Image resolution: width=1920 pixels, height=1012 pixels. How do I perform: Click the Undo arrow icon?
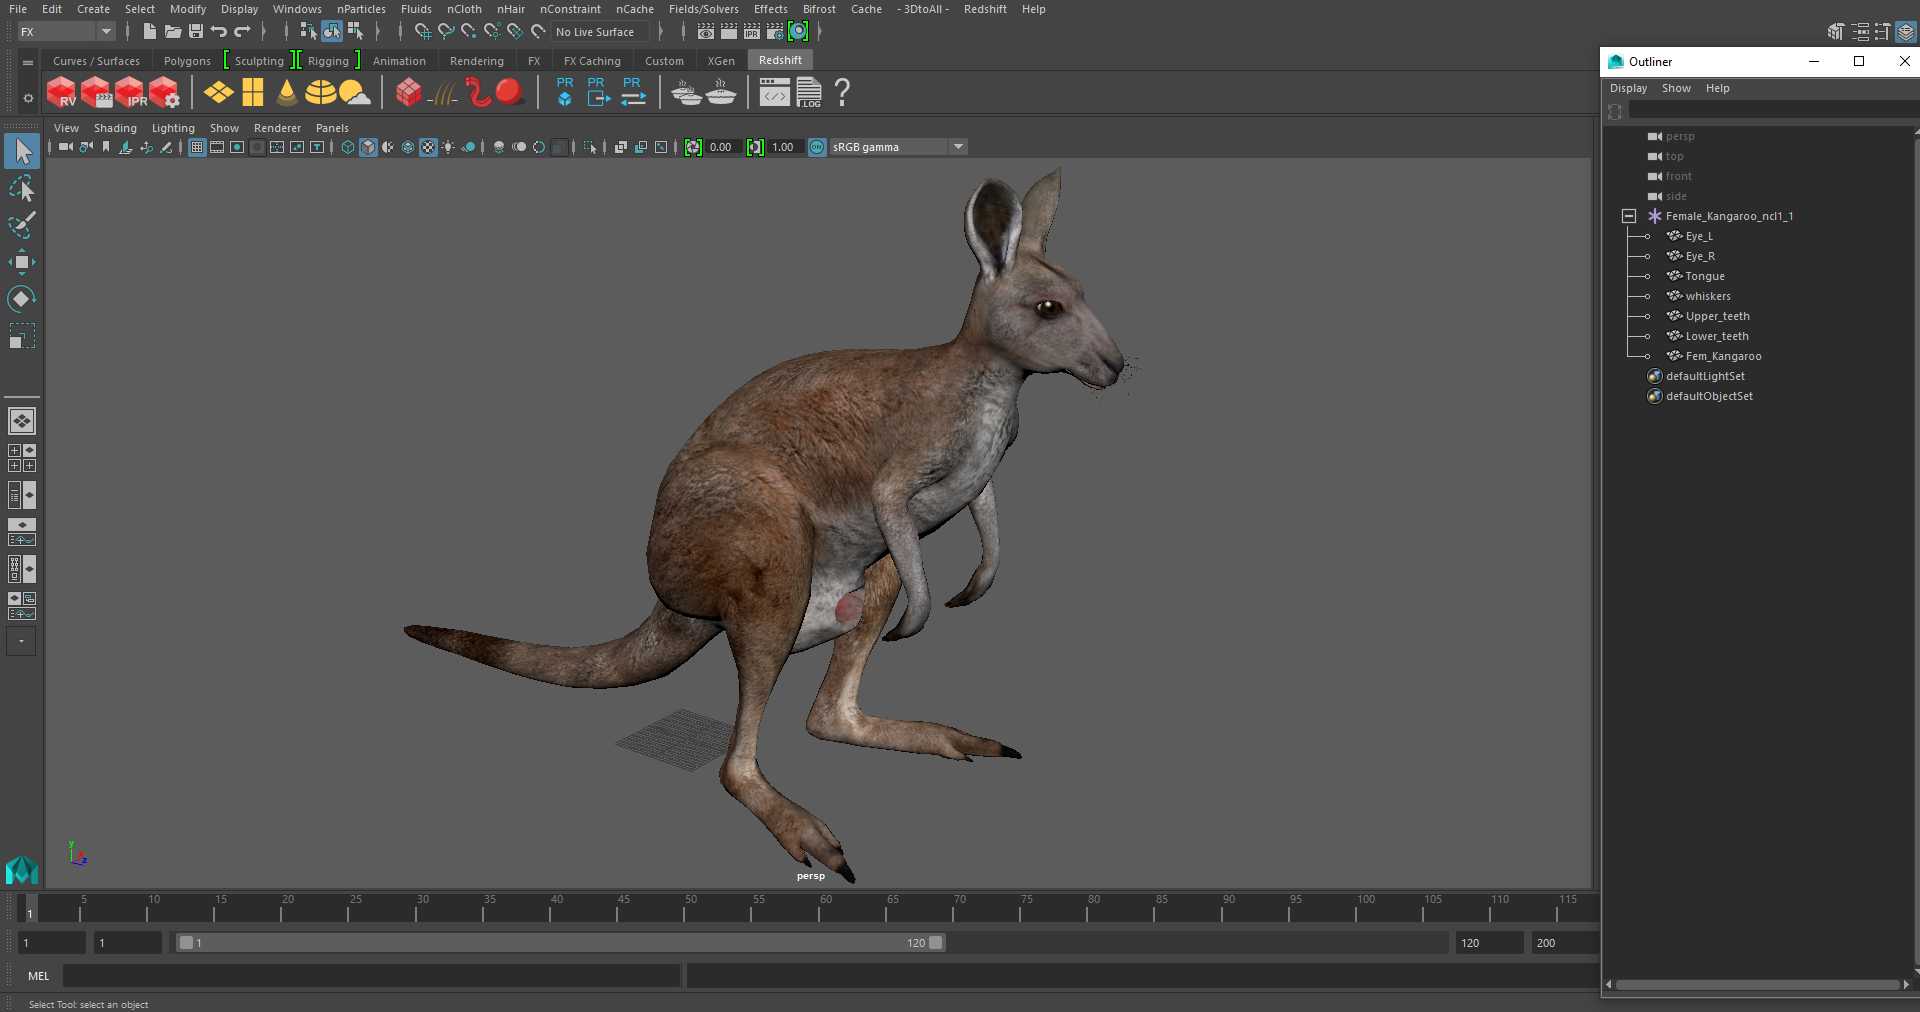[219, 32]
